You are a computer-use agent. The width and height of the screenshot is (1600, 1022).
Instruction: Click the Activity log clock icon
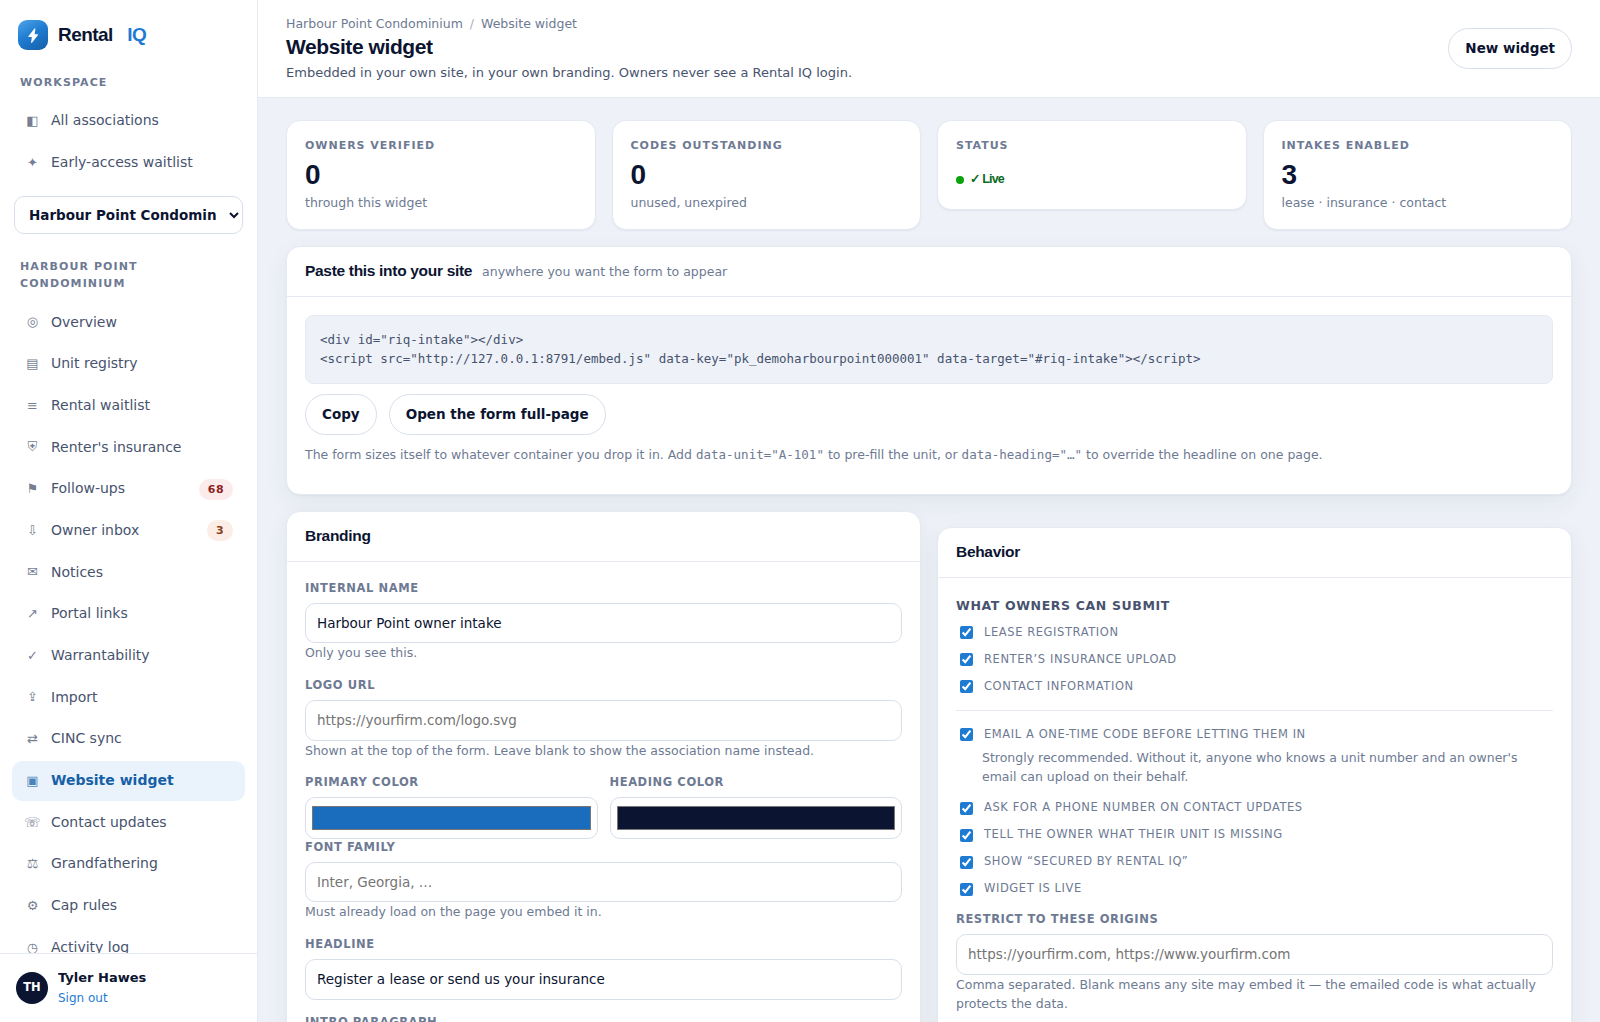pos(32,947)
